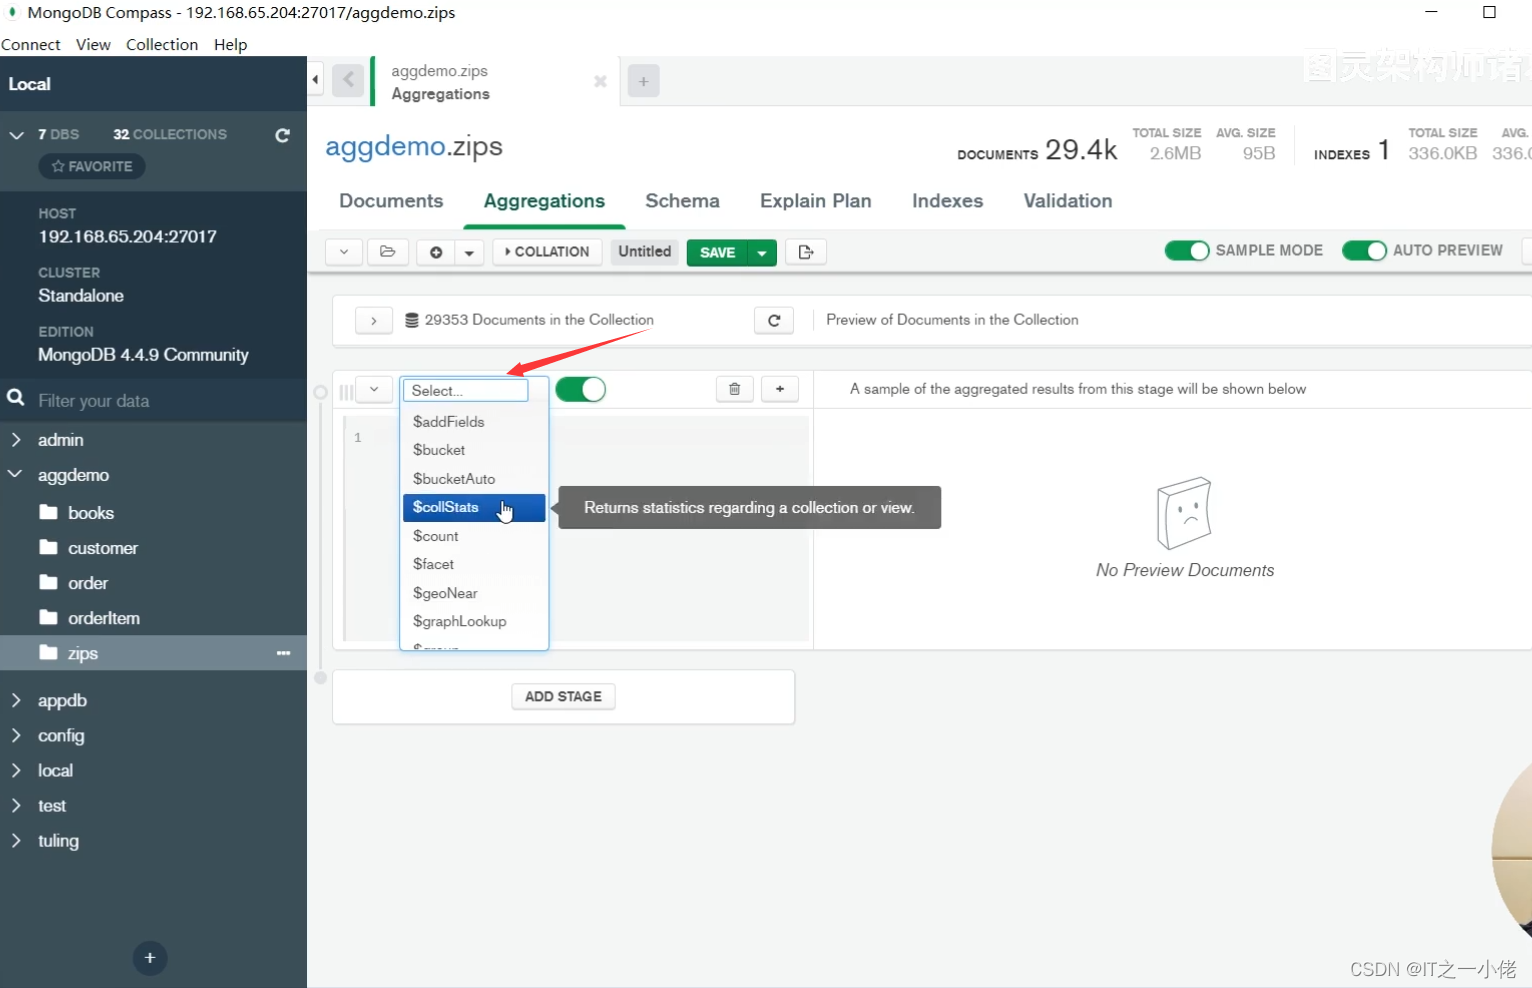The height and width of the screenshot is (988, 1532).
Task: Select $count stage operator
Action: (474, 536)
